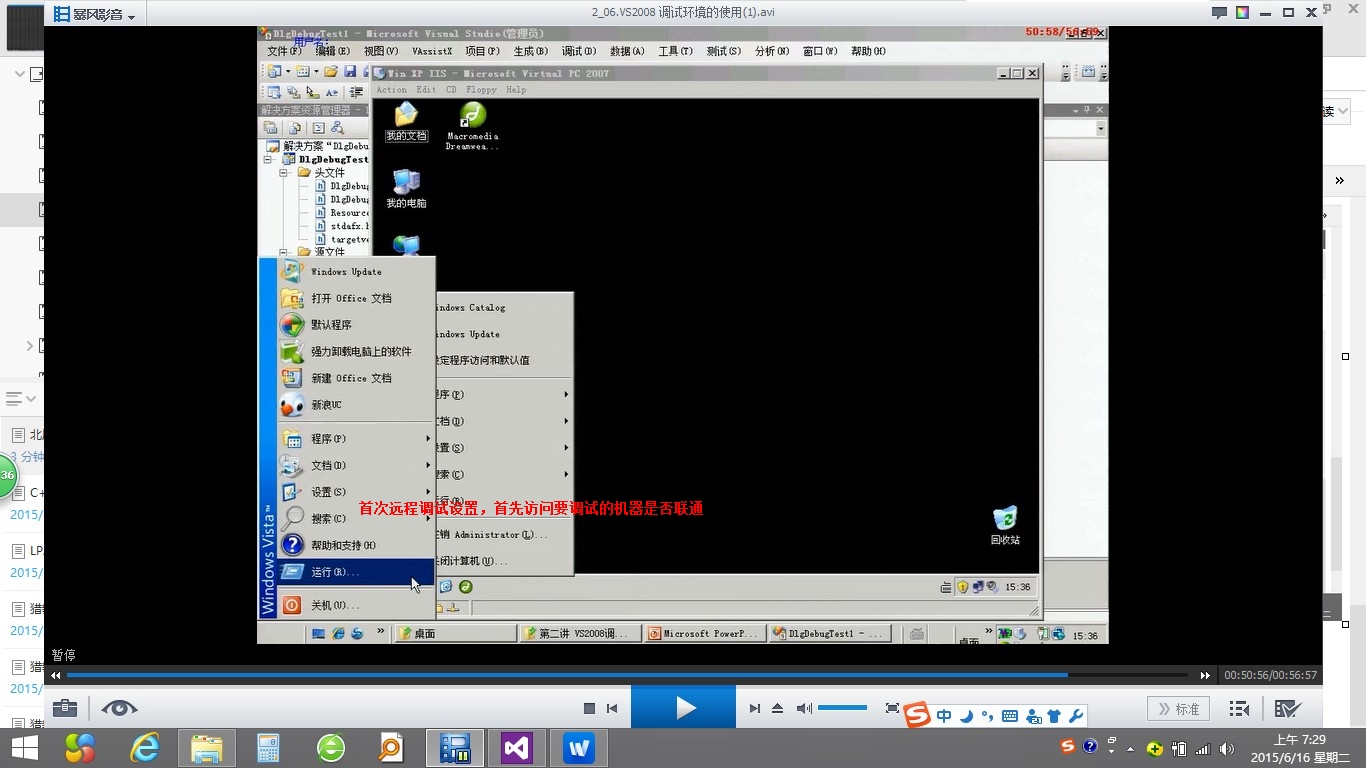
Task: Launch Internet Explorer from the taskbar
Action: [145, 748]
